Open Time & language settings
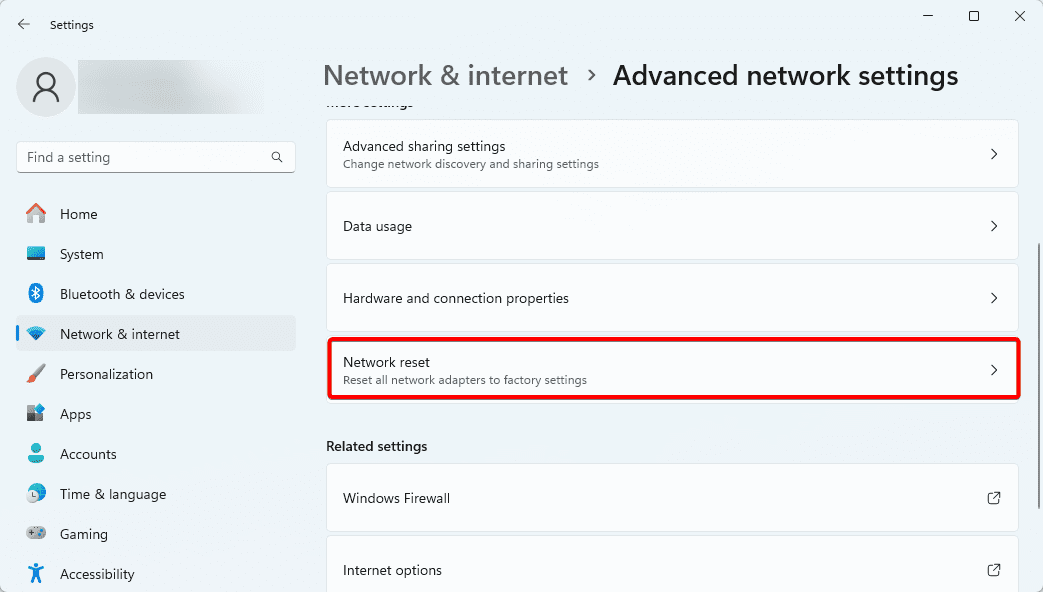1043x592 pixels. (x=156, y=493)
